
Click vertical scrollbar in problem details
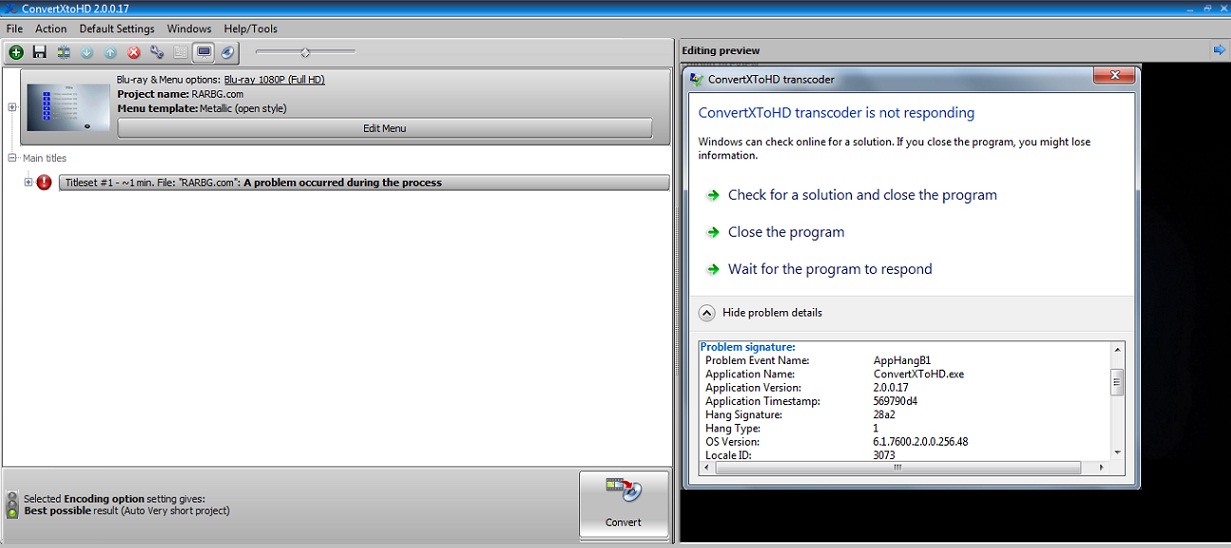coord(1117,381)
